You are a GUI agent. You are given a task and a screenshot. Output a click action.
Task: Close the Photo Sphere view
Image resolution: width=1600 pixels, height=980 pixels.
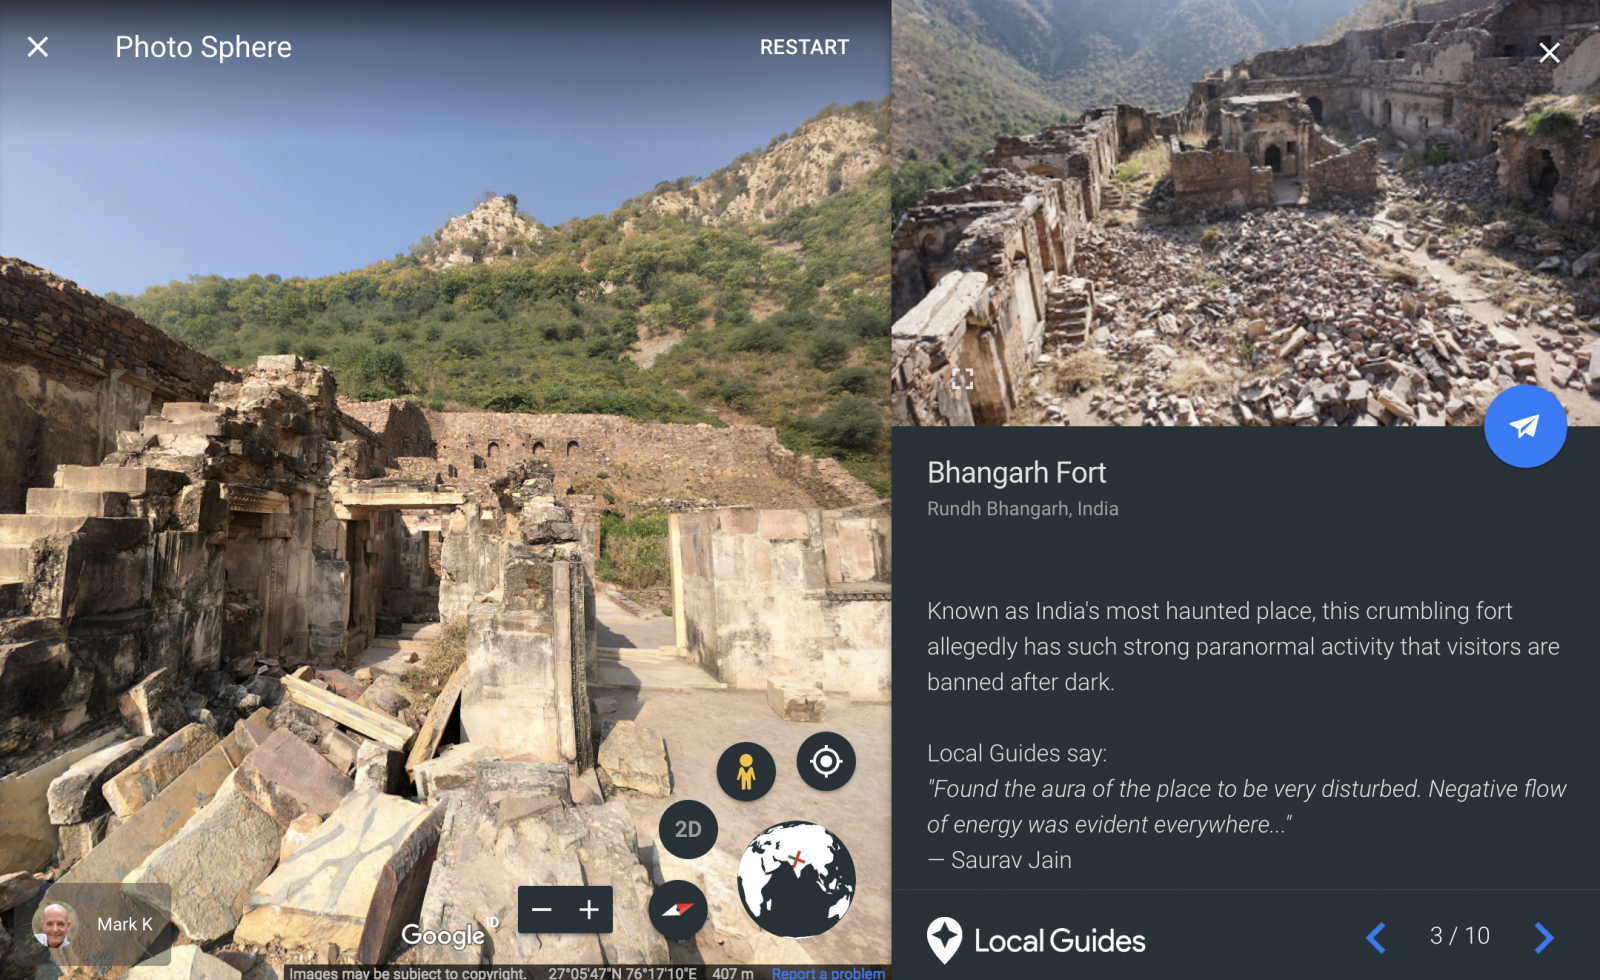(x=38, y=47)
